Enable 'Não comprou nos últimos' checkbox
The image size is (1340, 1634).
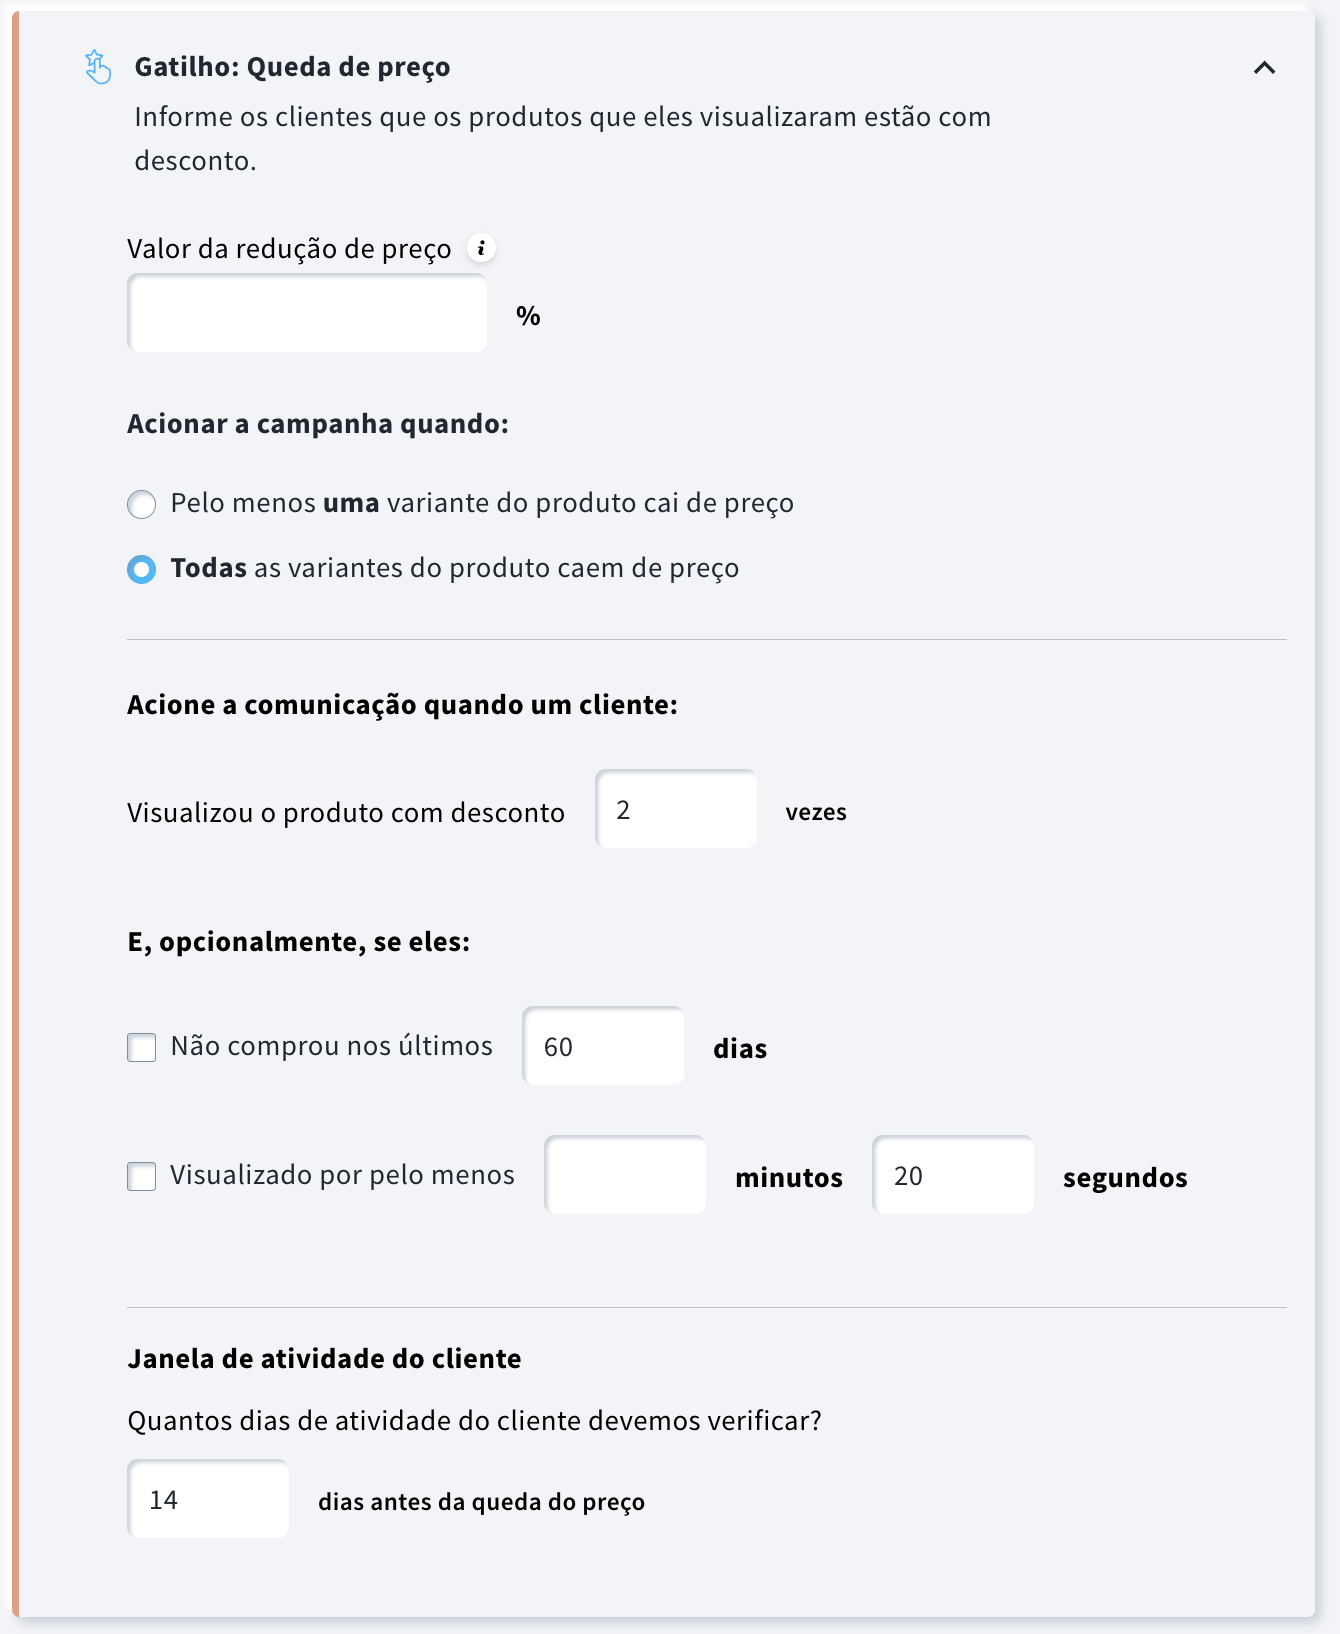(x=142, y=1047)
